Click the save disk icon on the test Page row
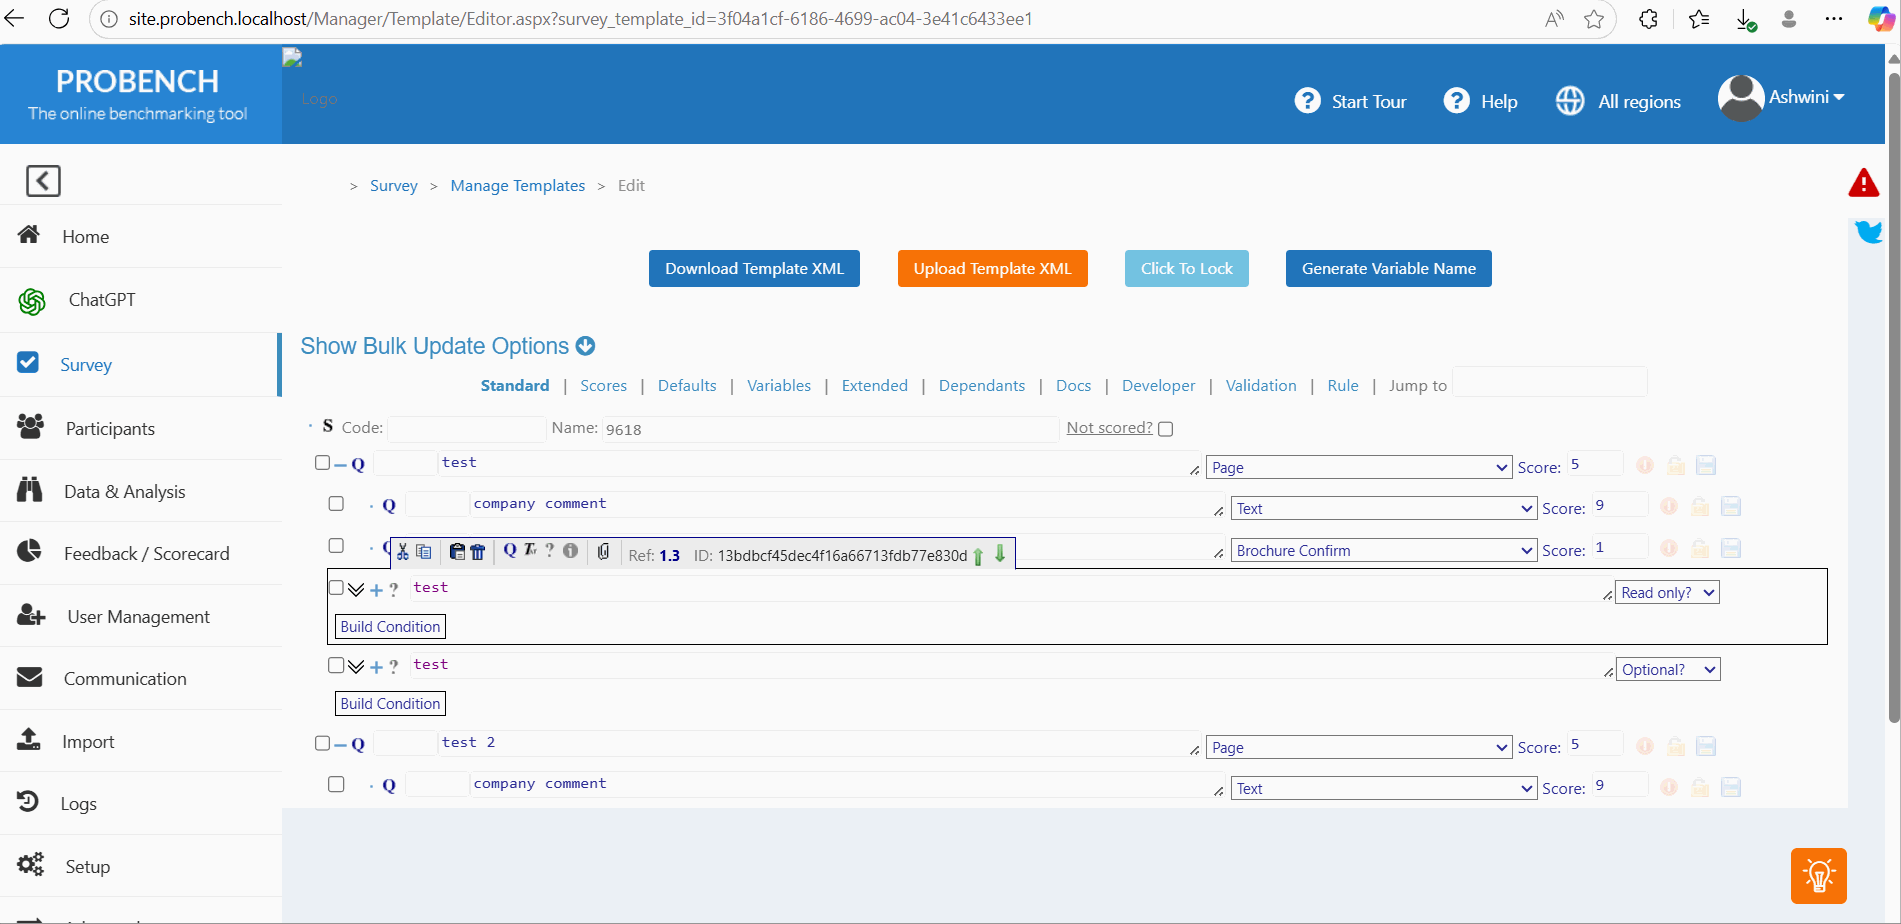Image resolution: width=1901 pixels, height=924 pixels. pyautogui.click(x=1707, y=465)
